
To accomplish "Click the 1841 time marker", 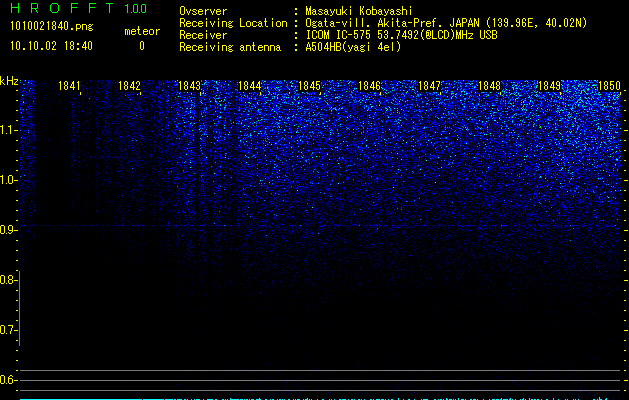I will pyautogui.click(x=69, y=85).
